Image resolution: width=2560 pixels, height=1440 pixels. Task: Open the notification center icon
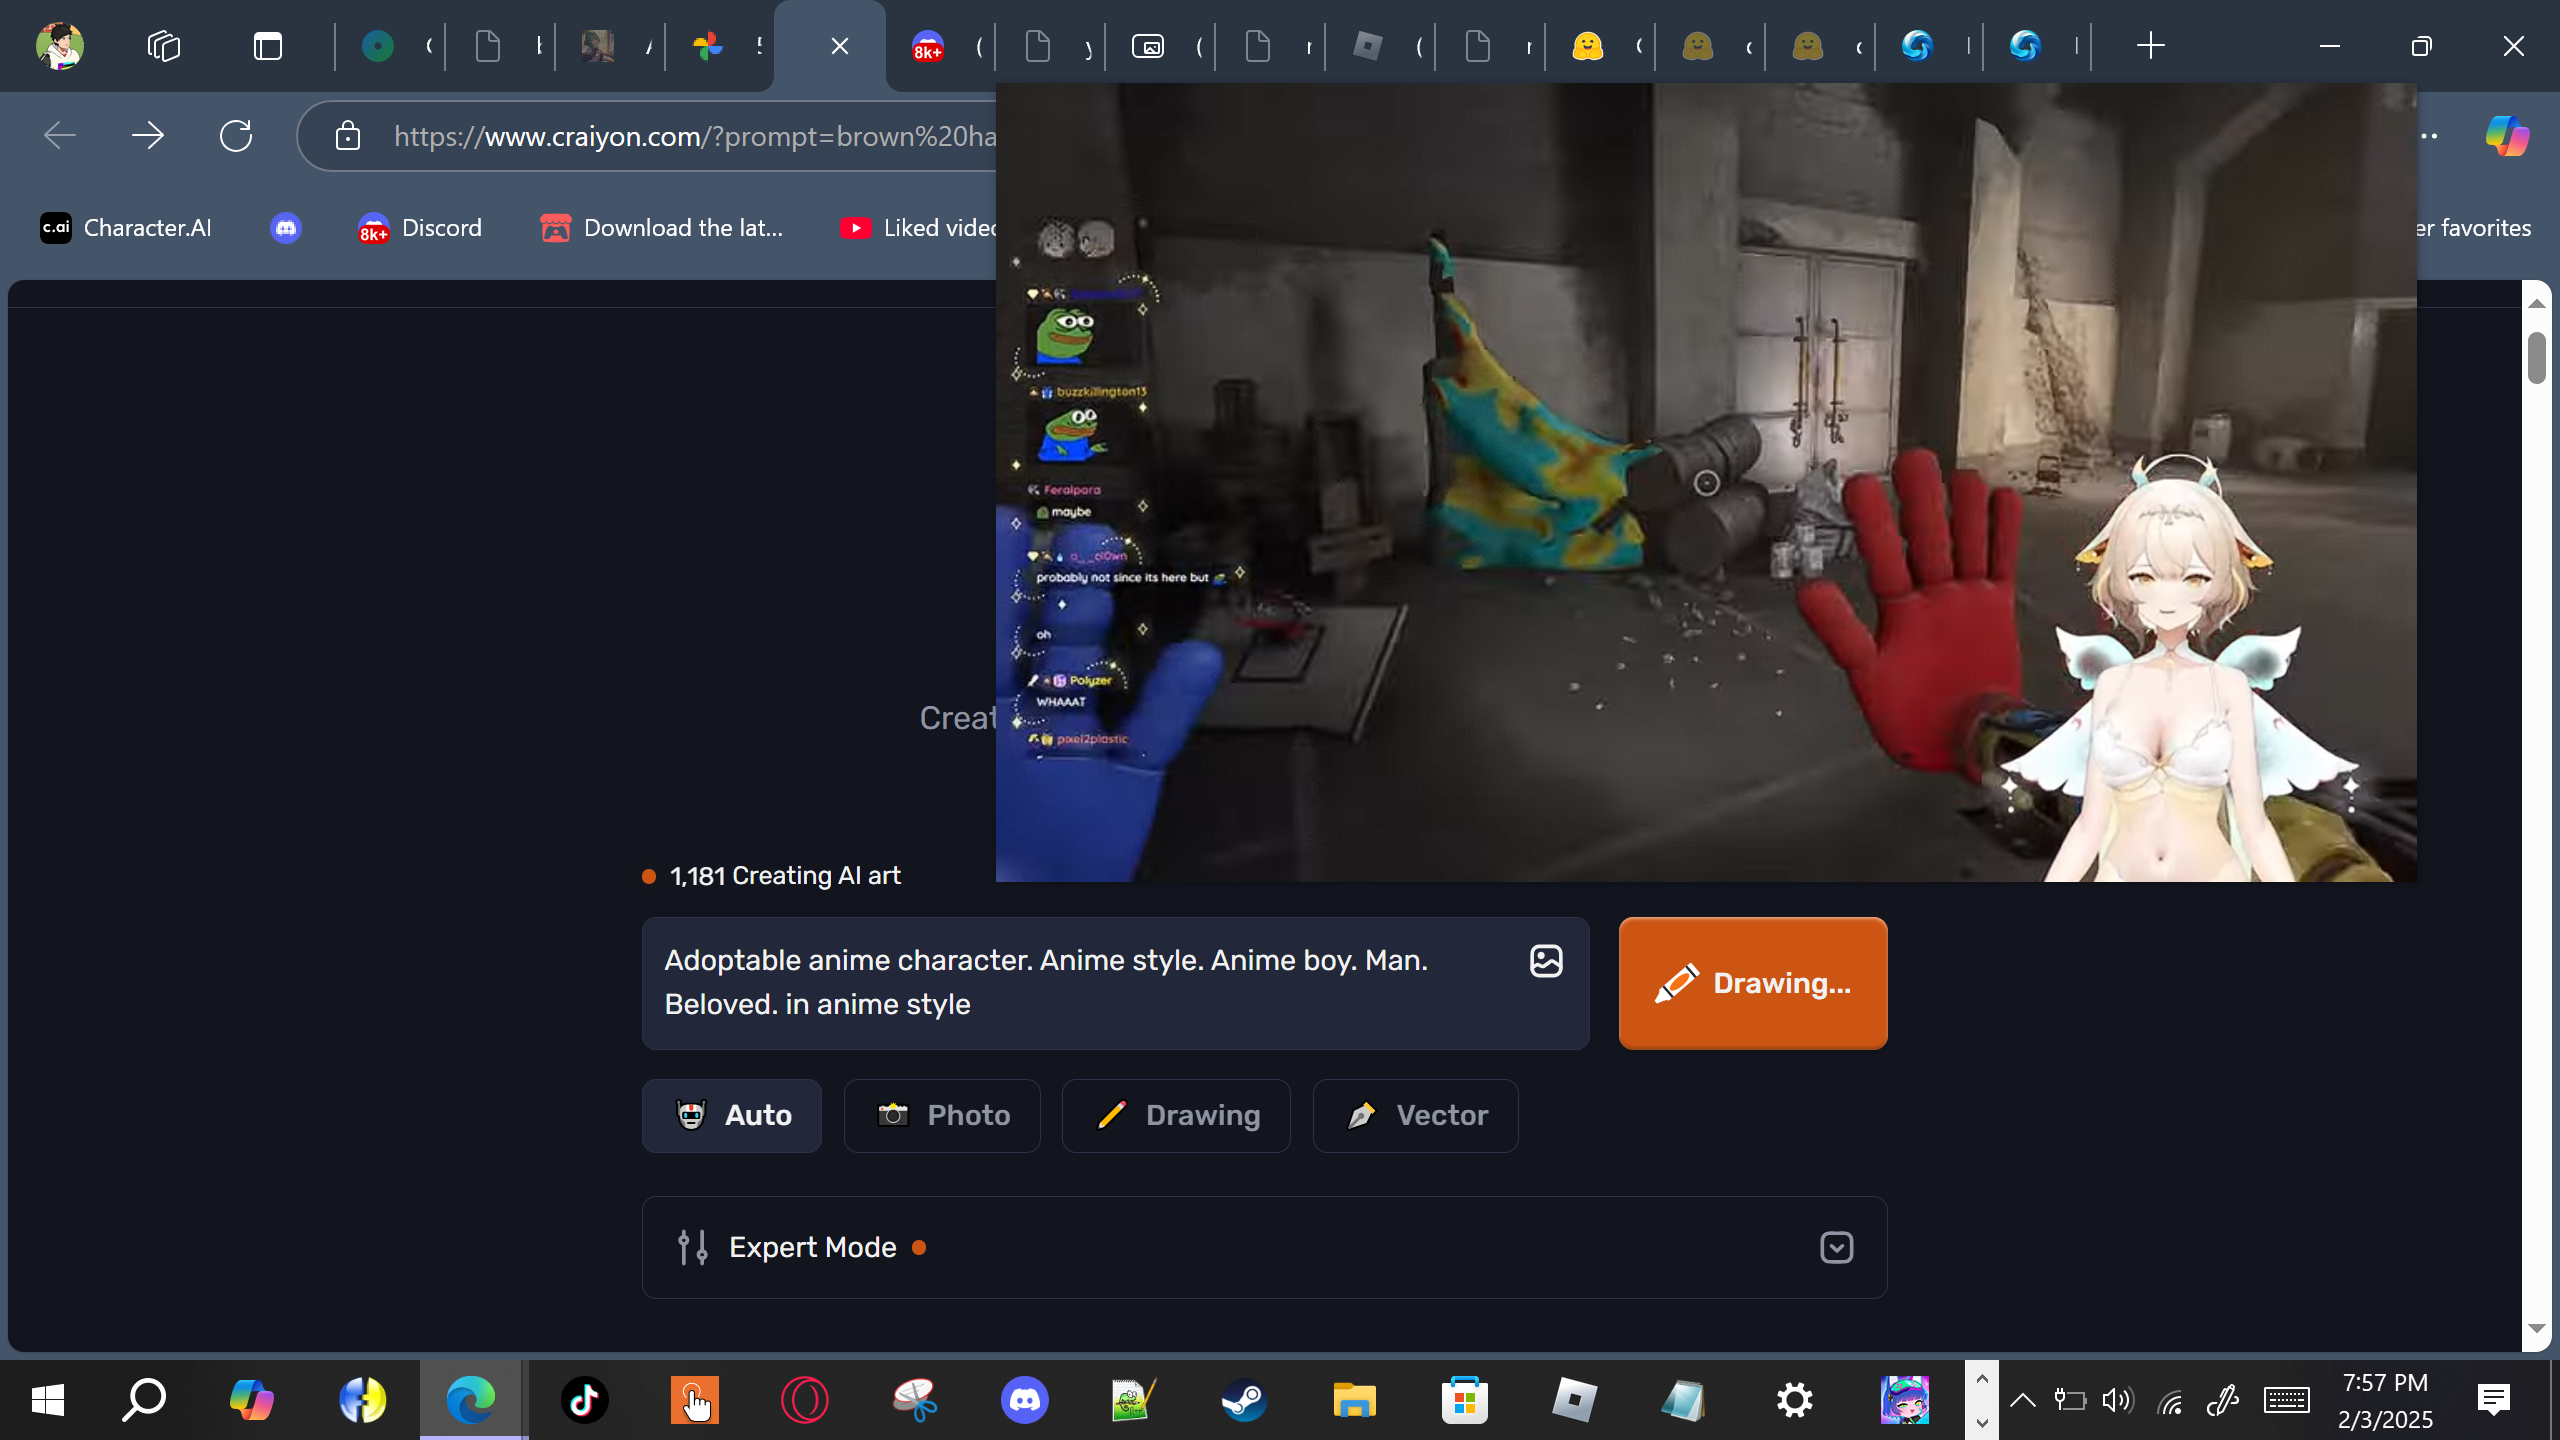(x=2494, y=1400)
